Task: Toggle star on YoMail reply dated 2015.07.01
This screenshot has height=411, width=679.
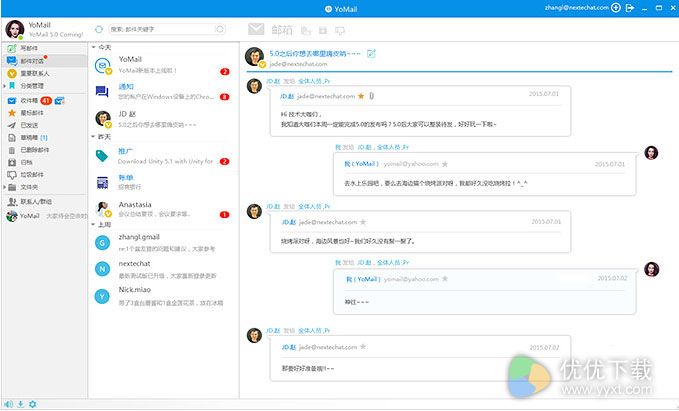Action: 445,164
